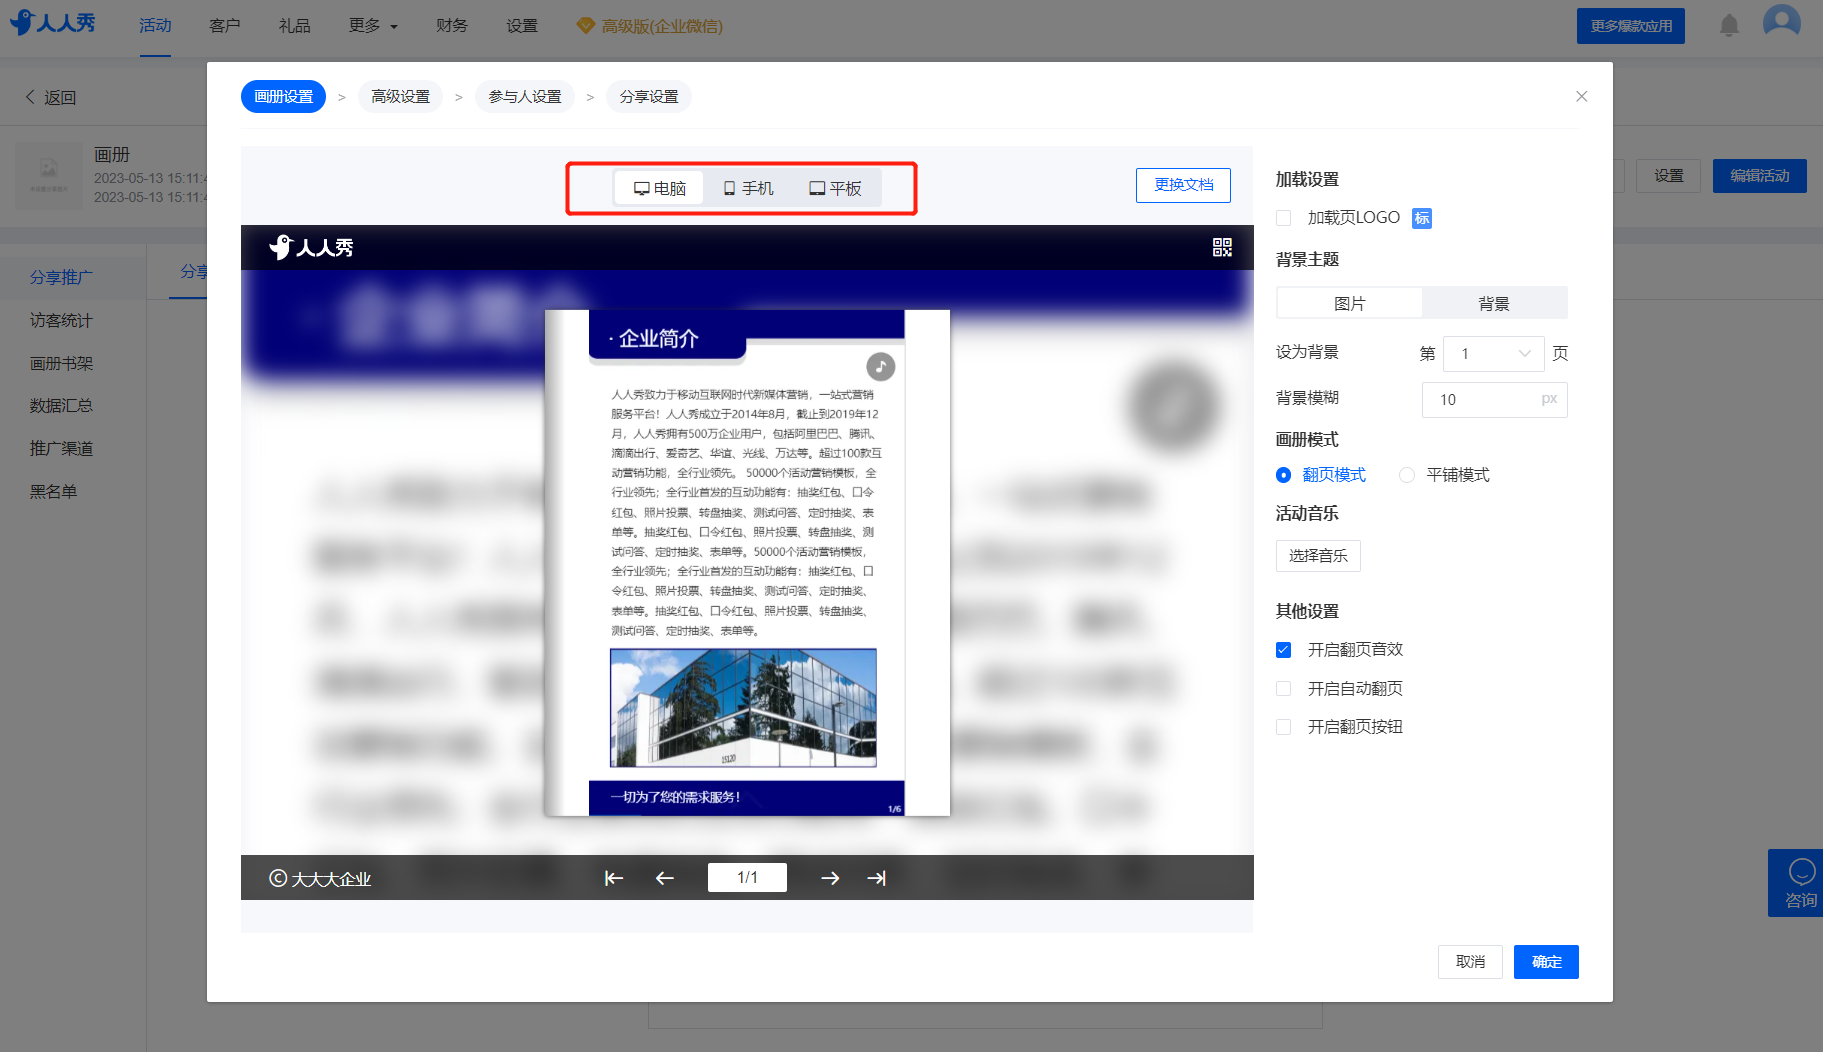Jump to last page arrow
This screenshot has width=1823, height=1052.
[x=877, y=878]
